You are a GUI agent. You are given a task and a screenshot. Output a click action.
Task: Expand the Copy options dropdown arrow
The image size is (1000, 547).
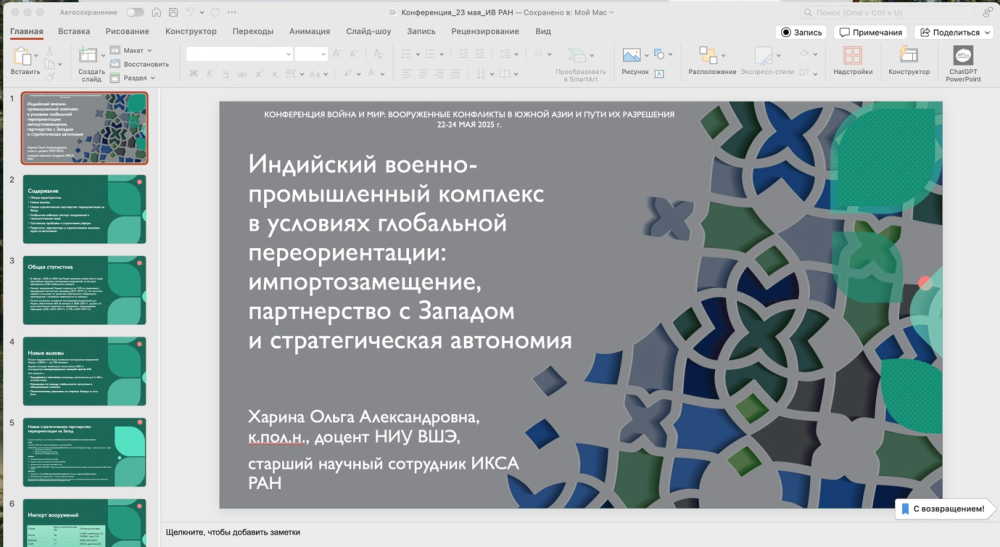[60, 64]
